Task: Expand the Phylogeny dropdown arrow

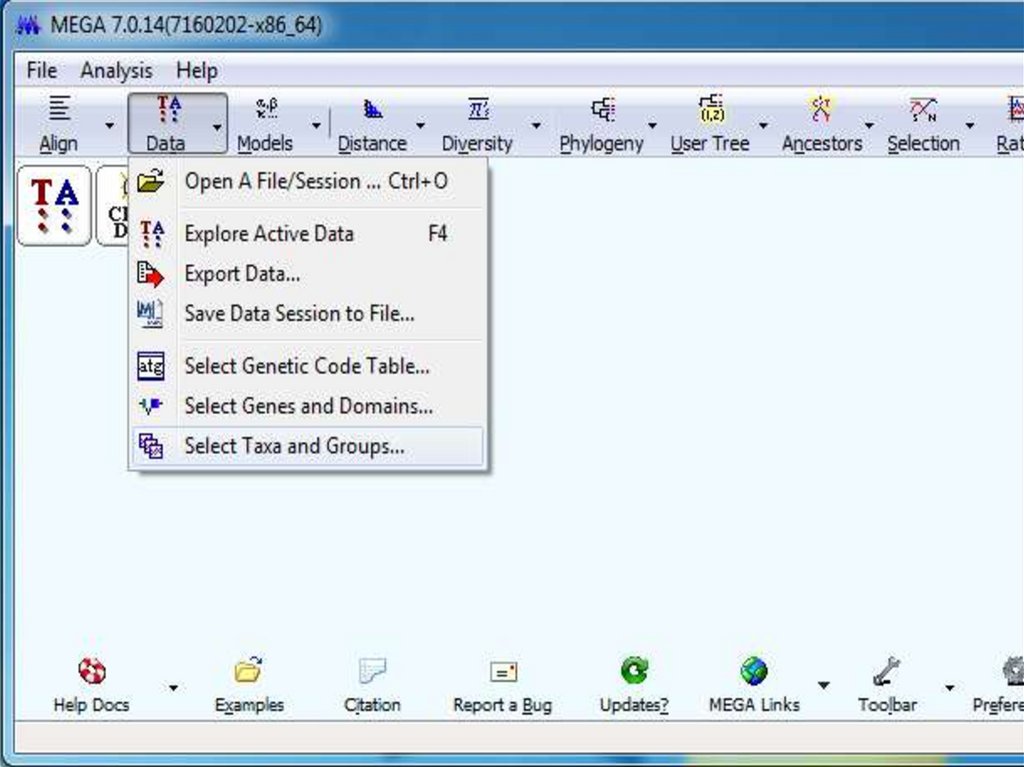Action: (x=652, y=125)
